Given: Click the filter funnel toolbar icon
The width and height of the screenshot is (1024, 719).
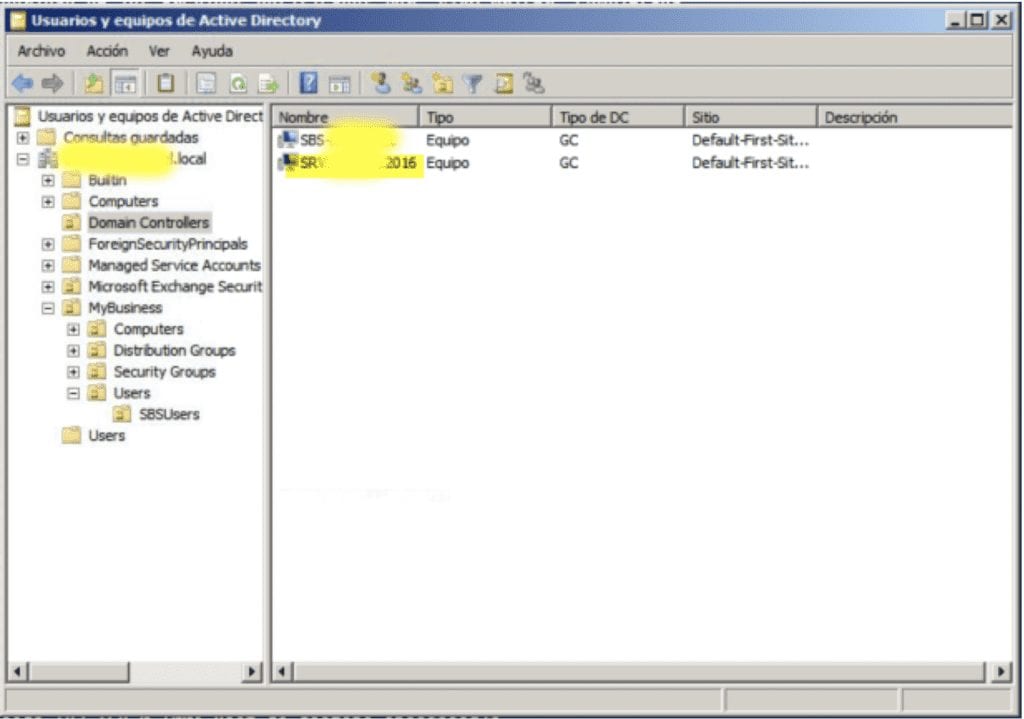Looking at the screenshot, I should (472, 84).
